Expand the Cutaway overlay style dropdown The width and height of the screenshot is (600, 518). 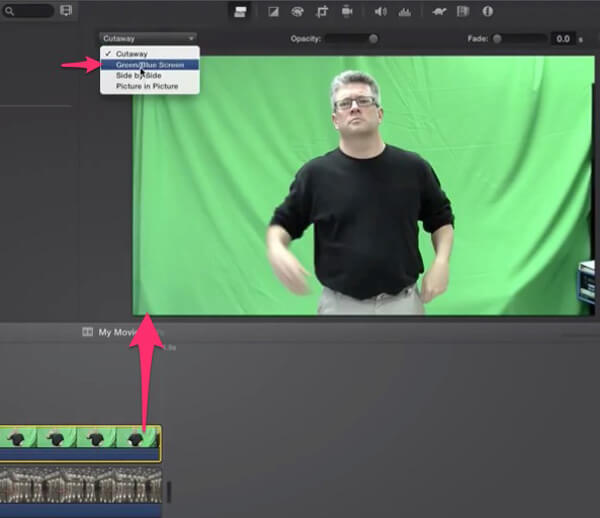[148, 38]
